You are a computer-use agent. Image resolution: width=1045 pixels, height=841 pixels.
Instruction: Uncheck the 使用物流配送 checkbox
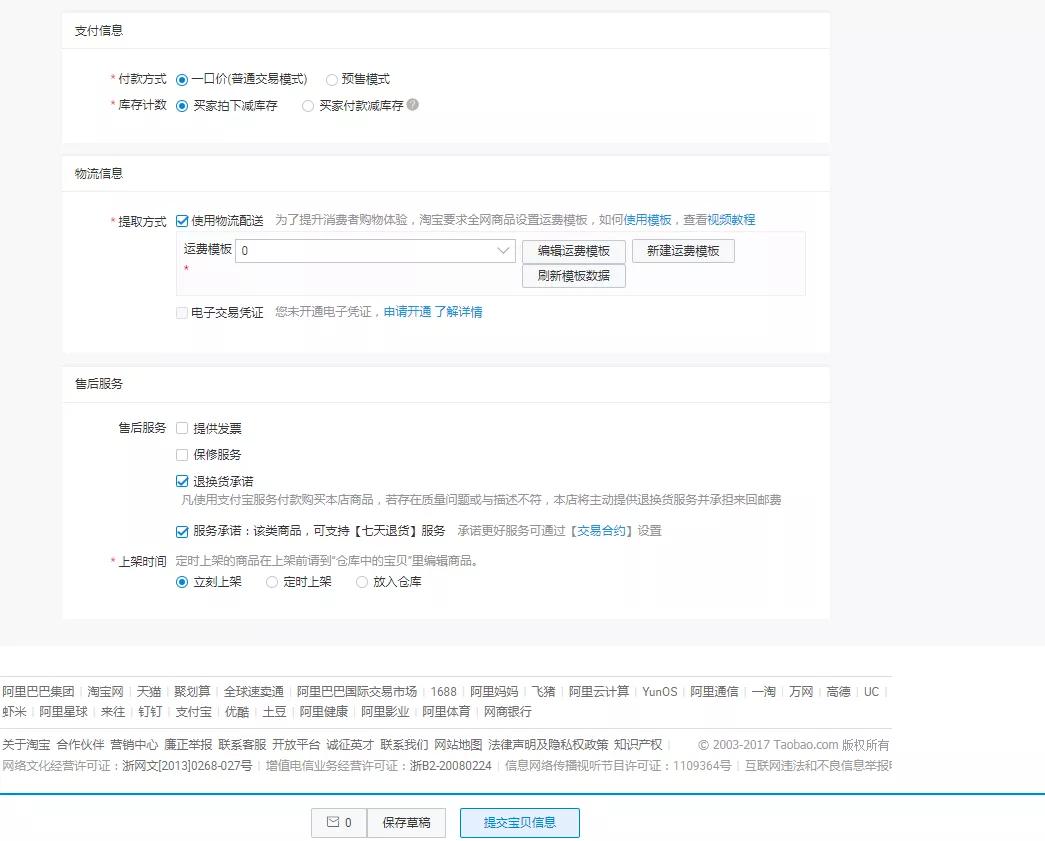(x=181, y=221)
